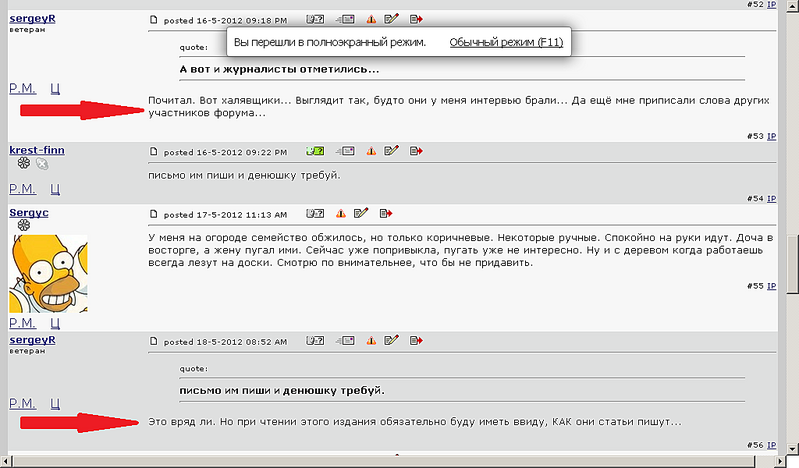This screenshot has width=799, height=468.
Task: Click IP link next to post #55
Action: click(772, 286)
